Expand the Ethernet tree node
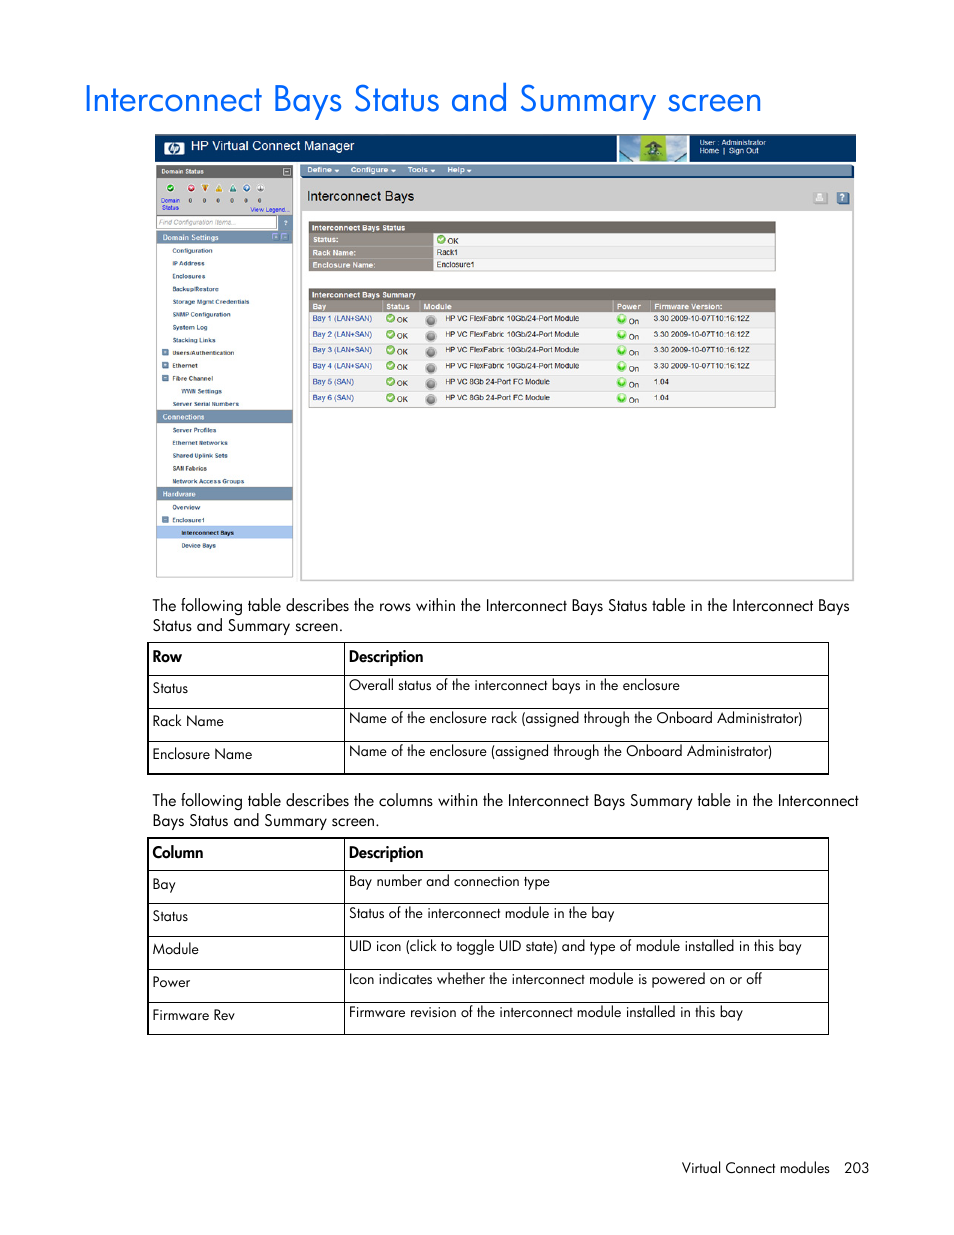Viewport: 954px width, 1235px height. [165, 365]
